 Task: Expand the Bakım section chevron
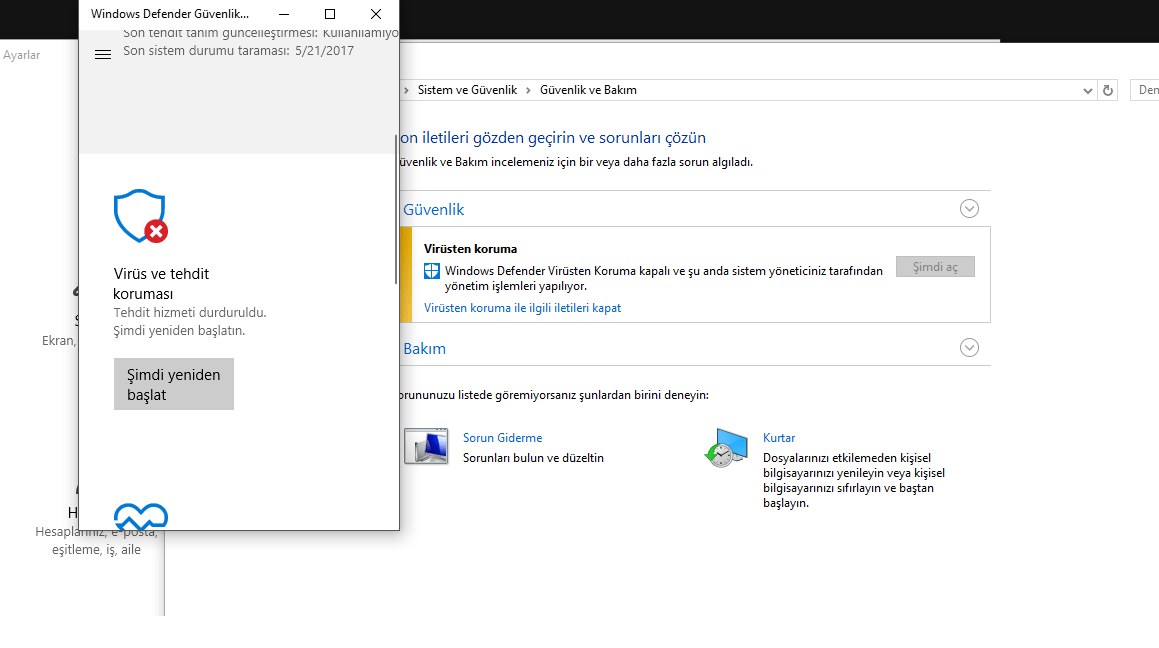pos(969,348)
